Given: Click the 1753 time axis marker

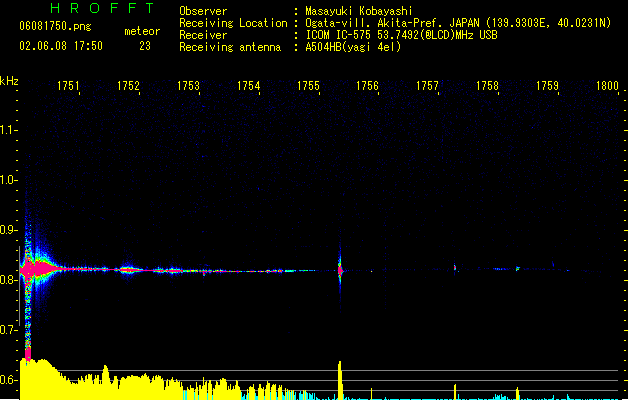Looking at the screenshot, I should [188, 86].
